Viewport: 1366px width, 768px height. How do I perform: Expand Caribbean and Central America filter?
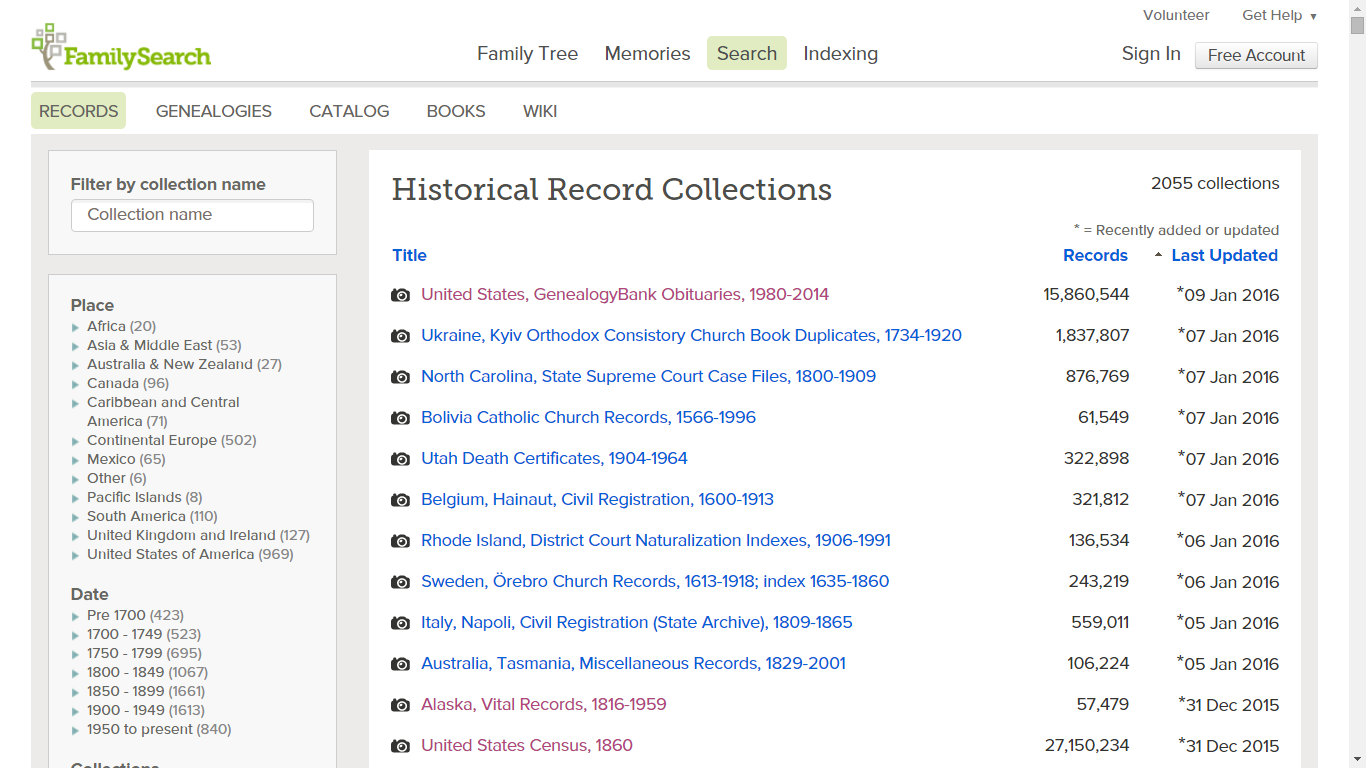pos(75,403)
